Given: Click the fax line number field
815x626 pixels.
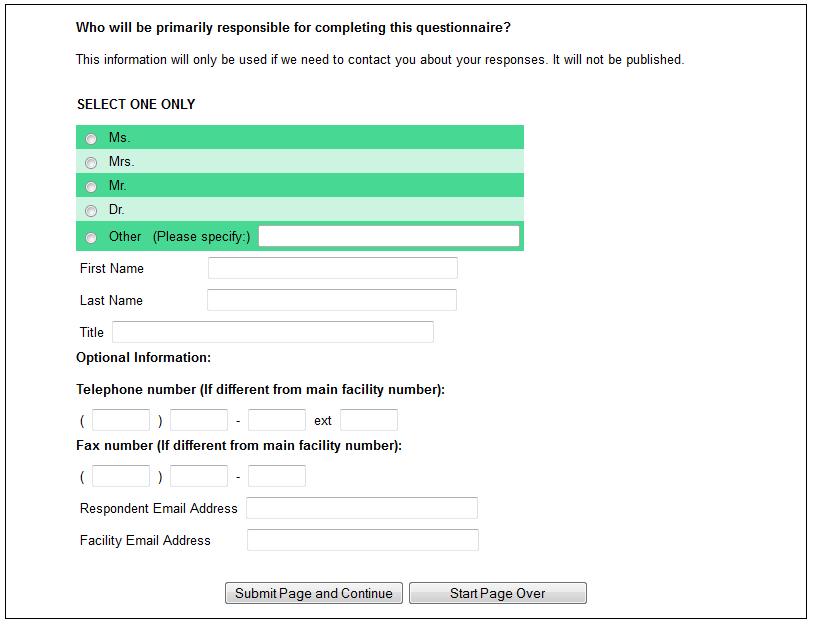Looking at the screenshot, I should tap(277, 476).
